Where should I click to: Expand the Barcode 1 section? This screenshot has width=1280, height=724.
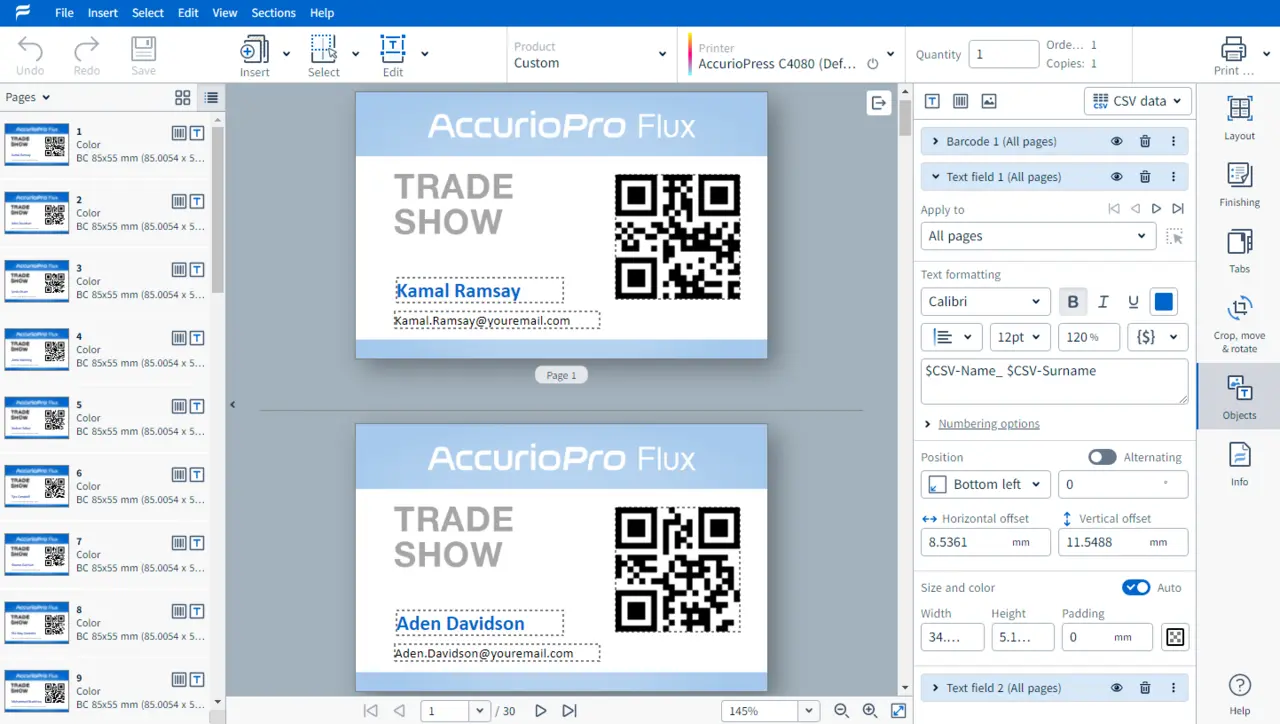[x=936, y=141]
